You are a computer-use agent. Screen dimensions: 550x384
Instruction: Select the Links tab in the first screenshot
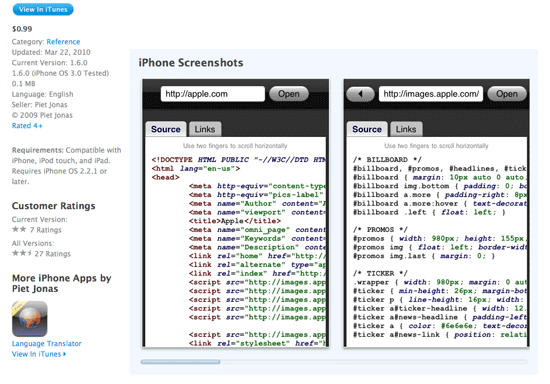tap(205, 129)
